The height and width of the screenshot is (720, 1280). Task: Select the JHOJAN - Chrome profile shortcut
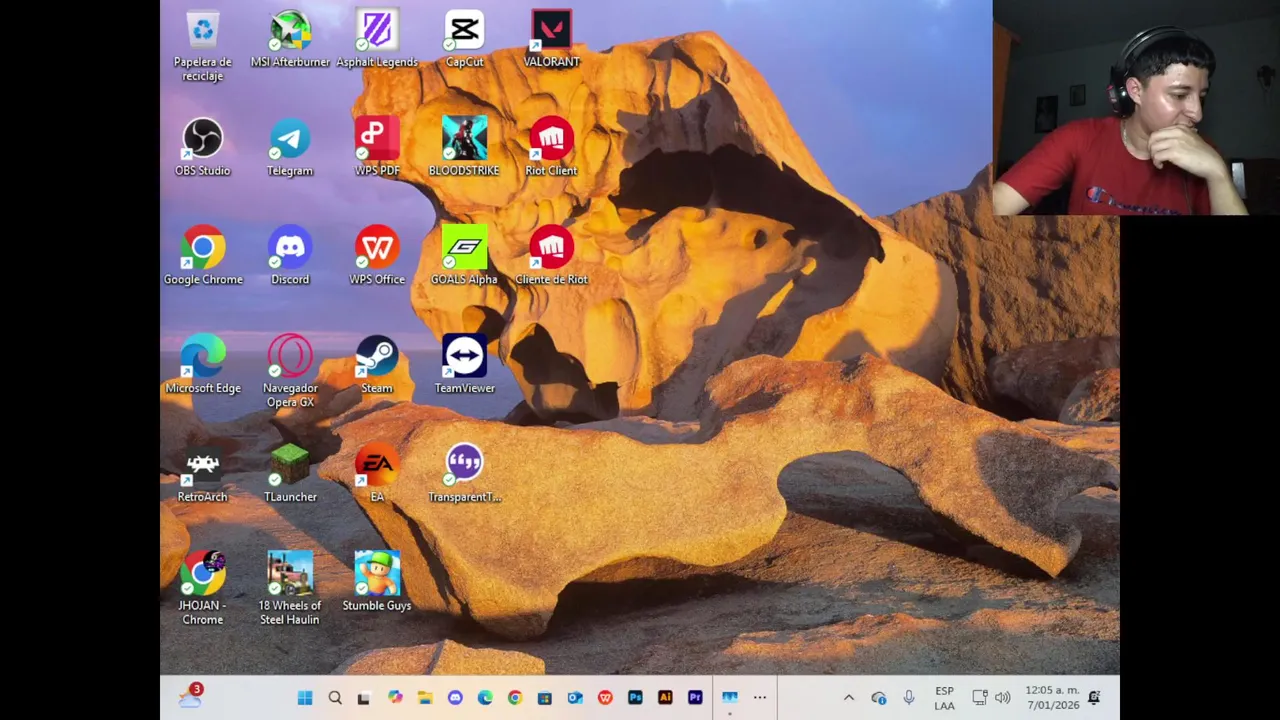(203, 589)
